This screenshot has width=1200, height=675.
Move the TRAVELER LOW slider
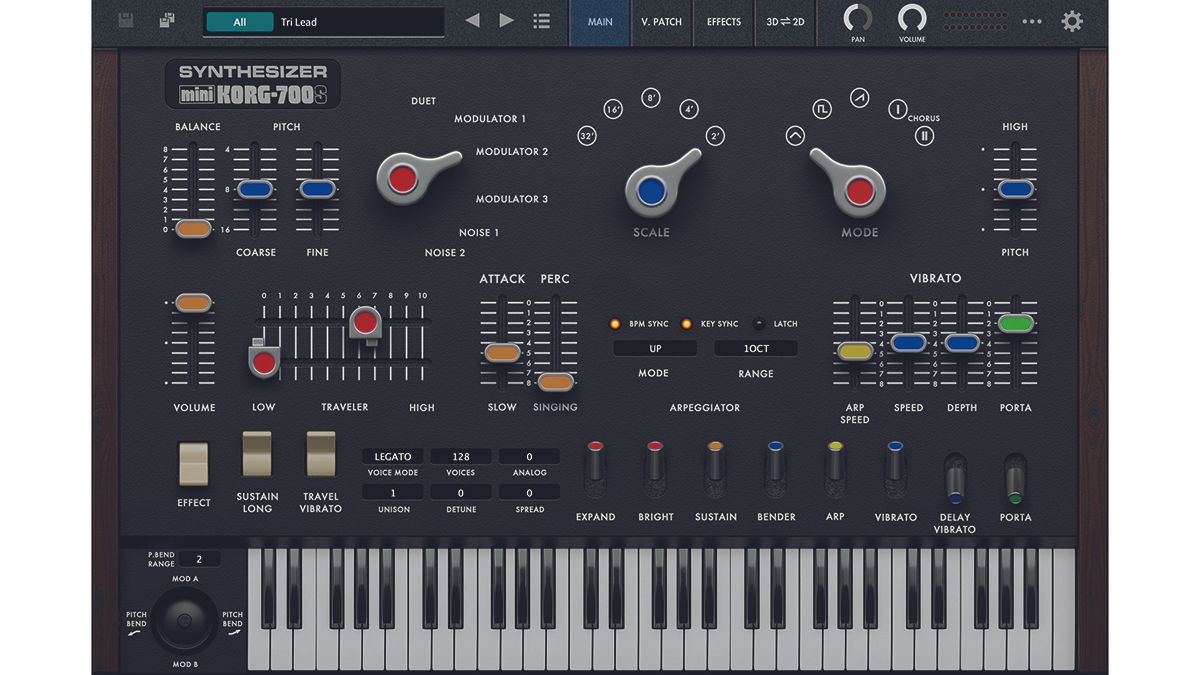point(263,360)
